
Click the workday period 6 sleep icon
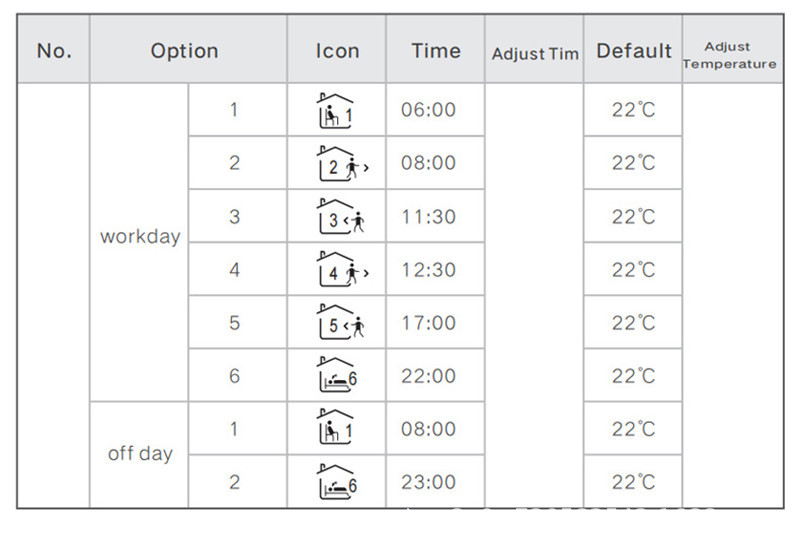coord(336,376)
